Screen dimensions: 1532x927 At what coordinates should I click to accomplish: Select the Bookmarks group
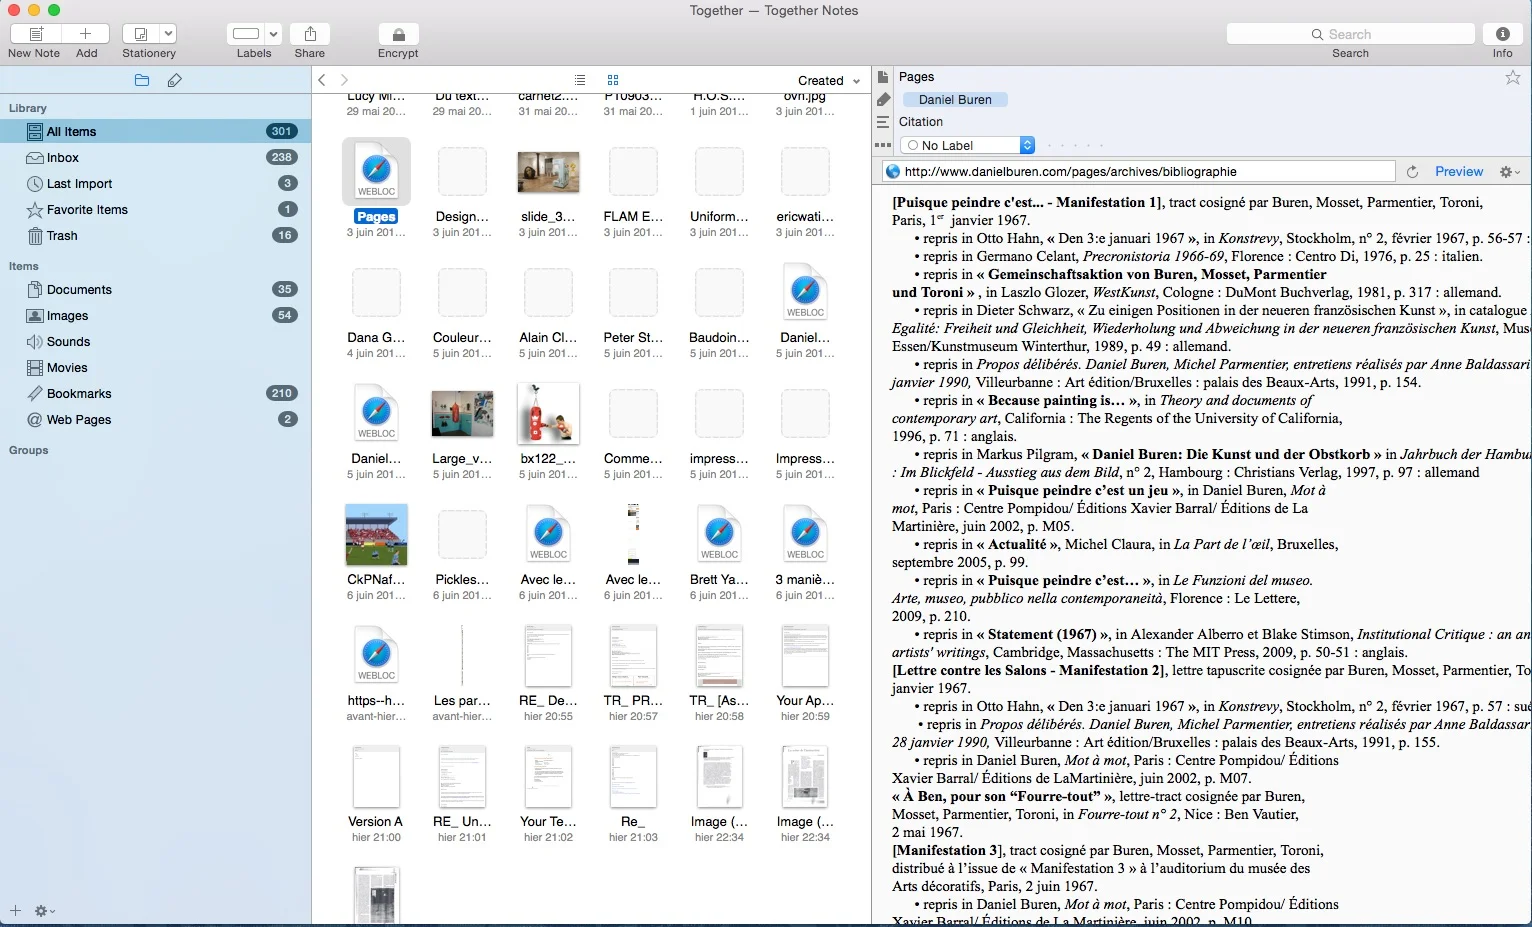(155, 393)
